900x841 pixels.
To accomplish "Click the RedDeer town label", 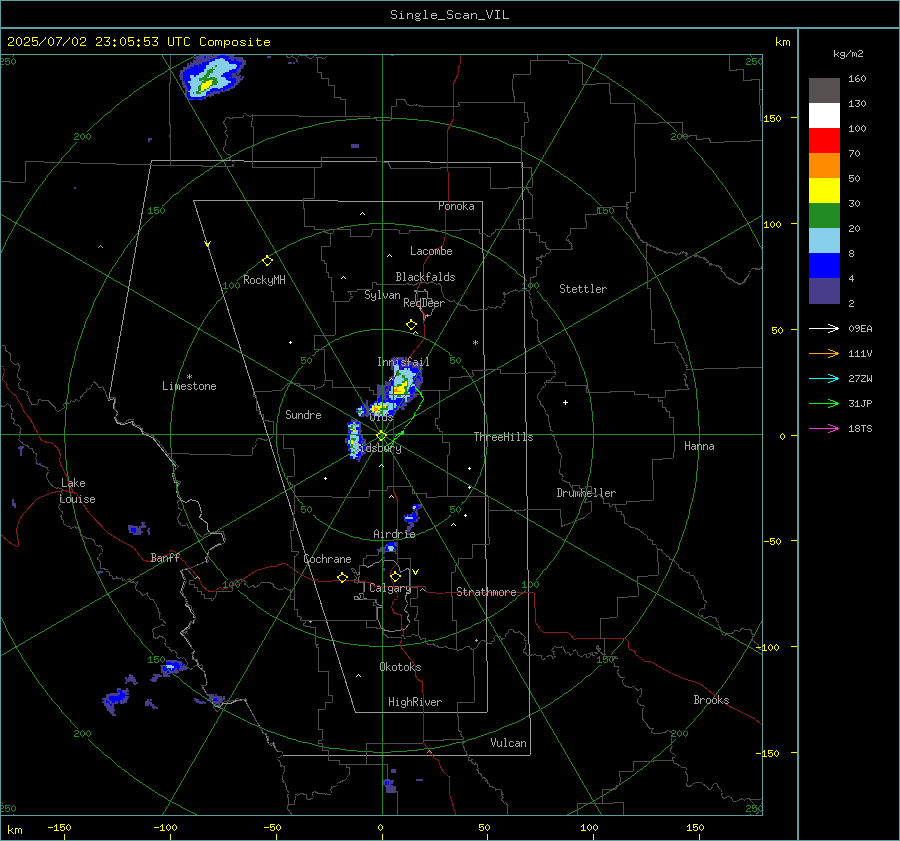I will 424,303.
